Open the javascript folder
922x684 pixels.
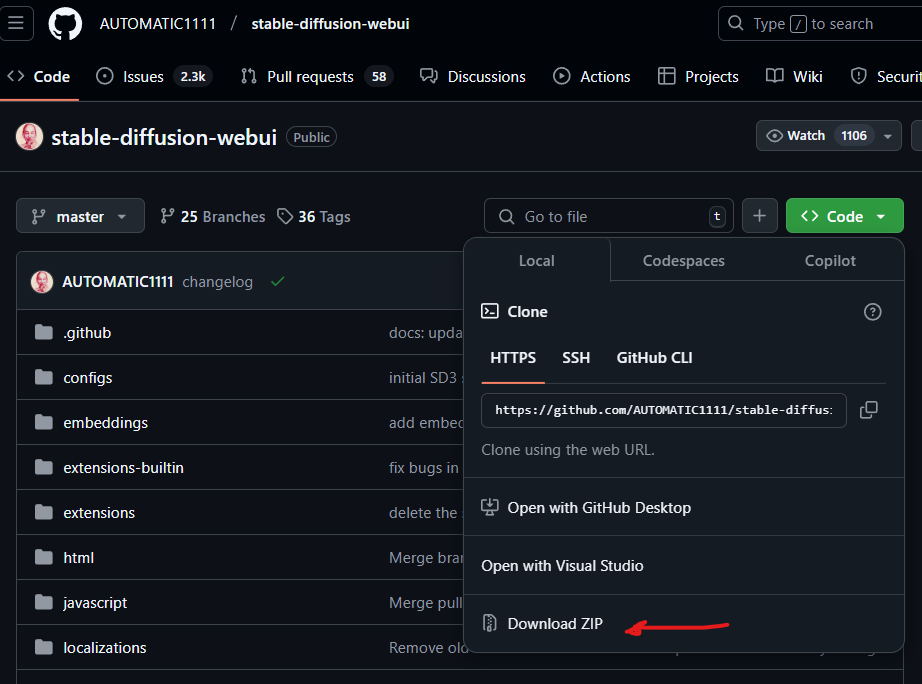coord(95,603)
